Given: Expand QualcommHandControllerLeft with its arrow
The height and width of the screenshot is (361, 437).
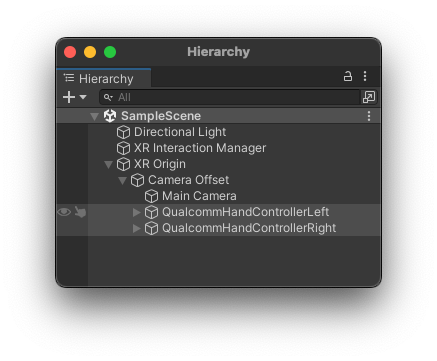Looking at the screenshot, I should (136, 212).
